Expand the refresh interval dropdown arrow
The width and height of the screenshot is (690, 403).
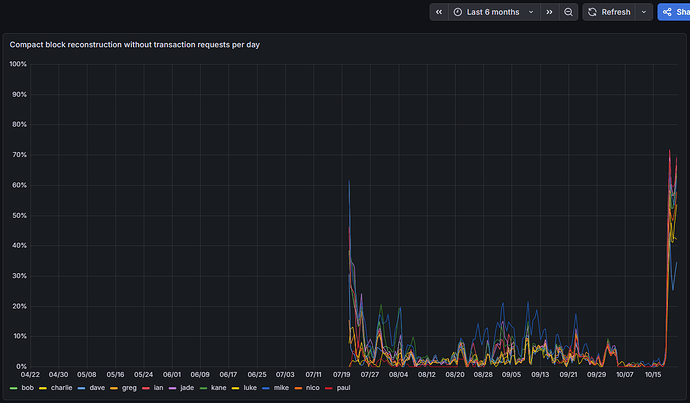(x=644, y=12)
